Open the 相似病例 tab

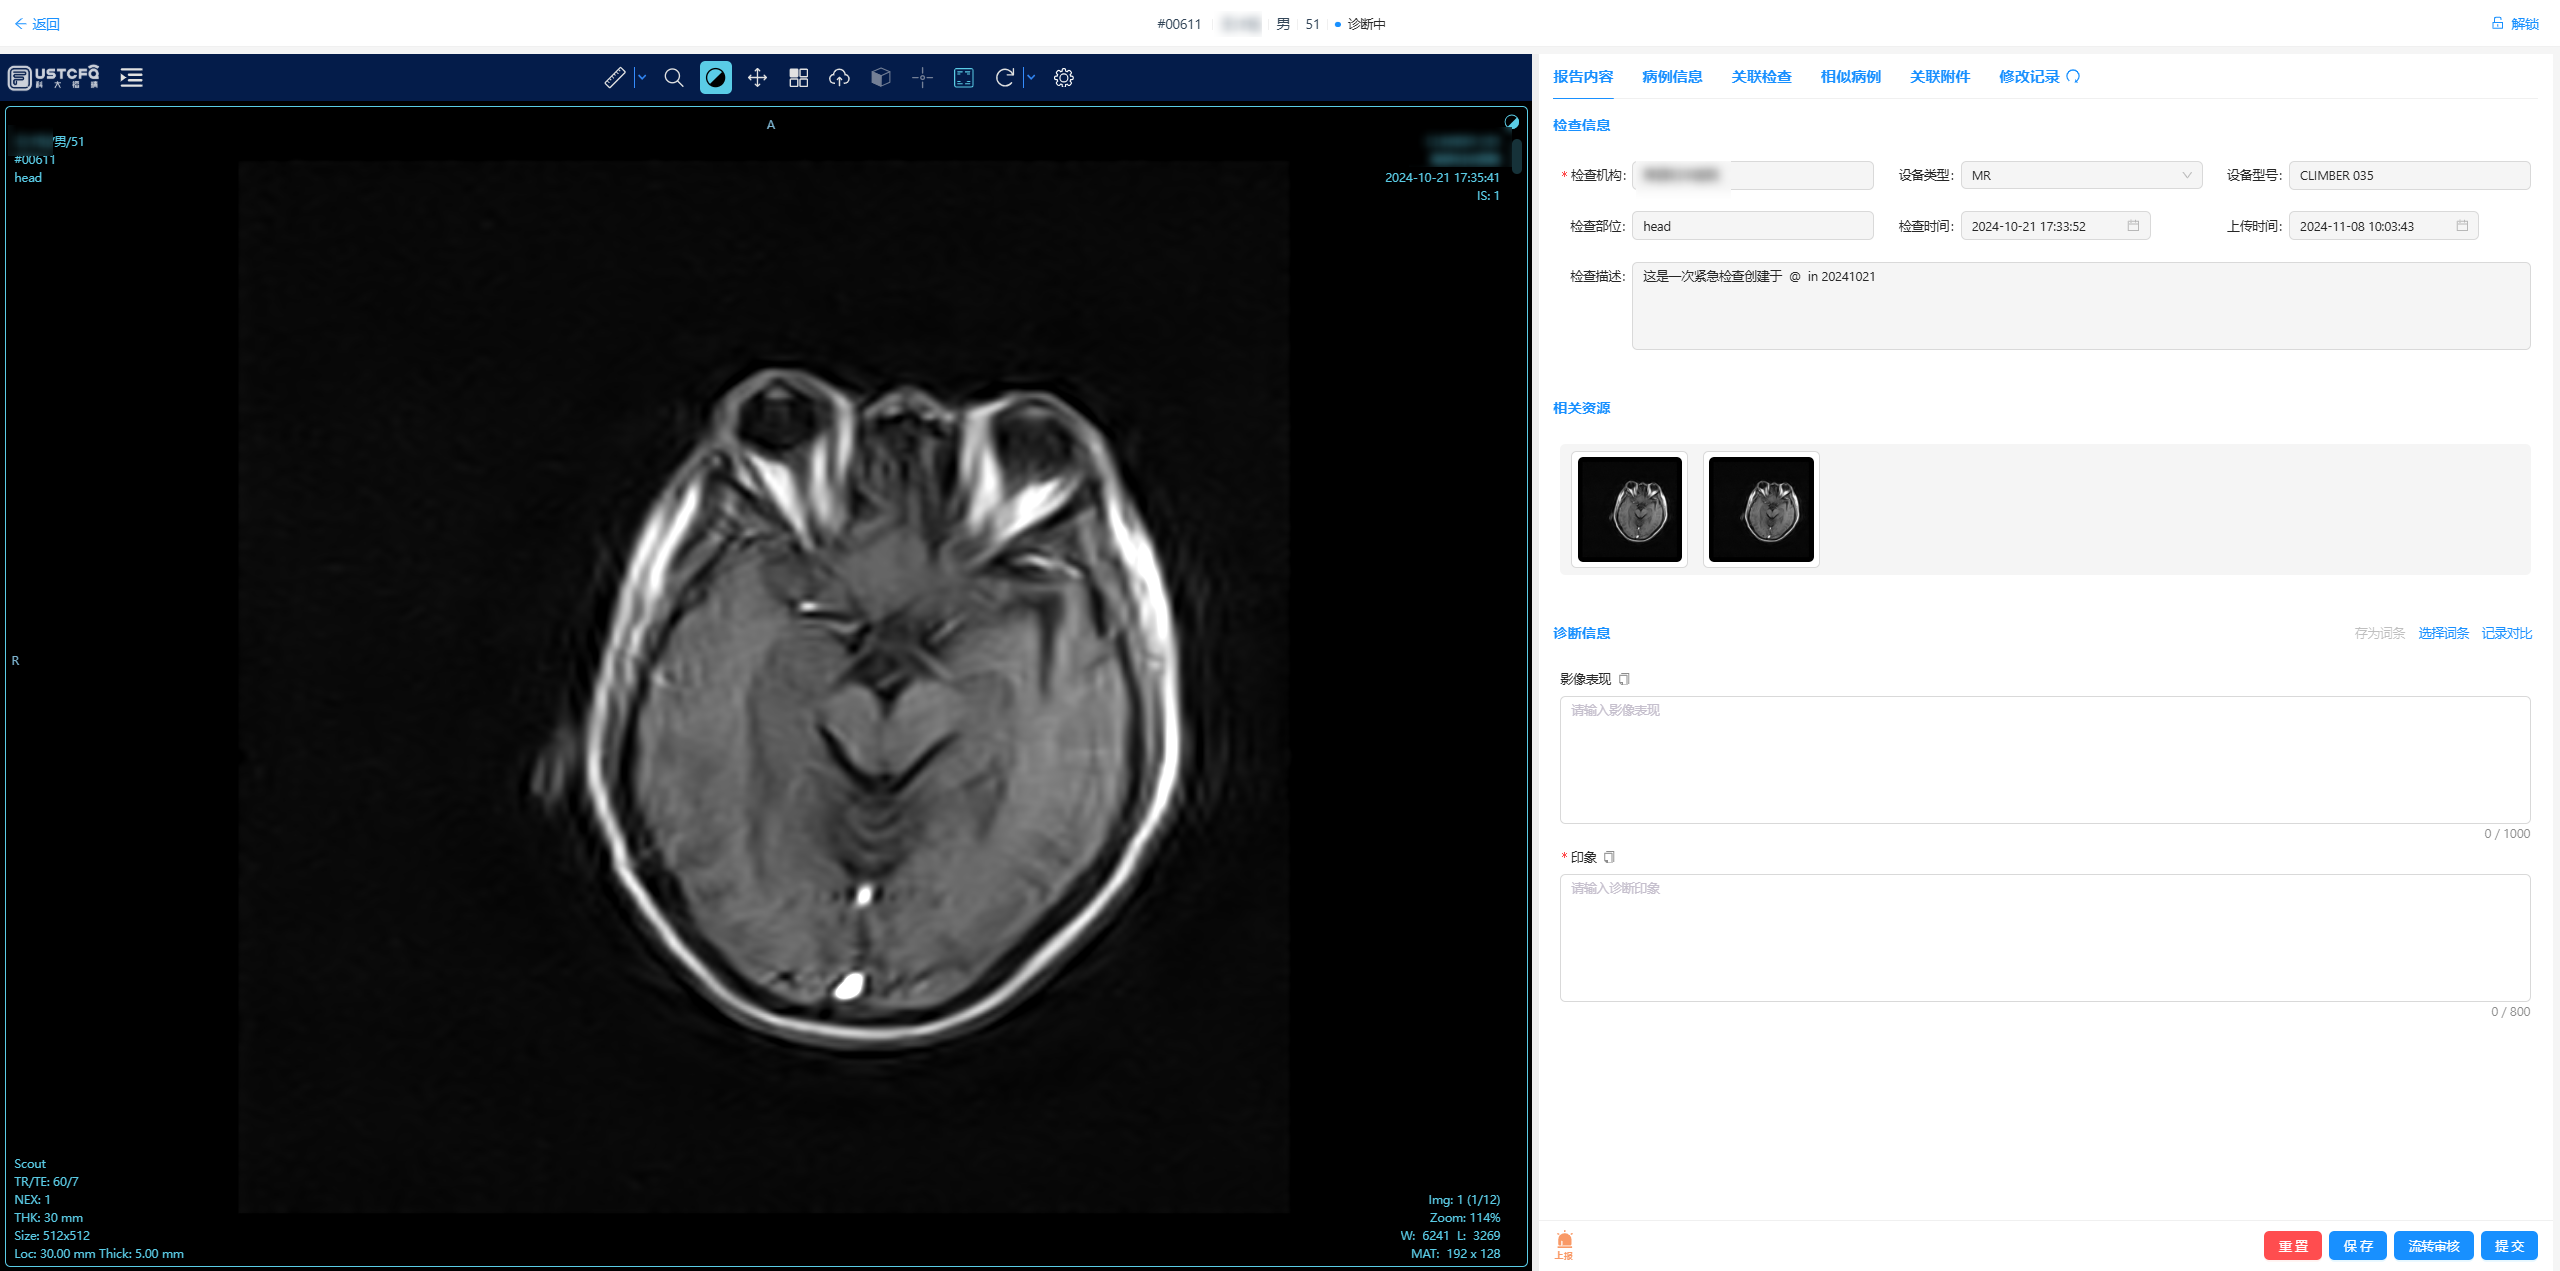coord(1850,77)
